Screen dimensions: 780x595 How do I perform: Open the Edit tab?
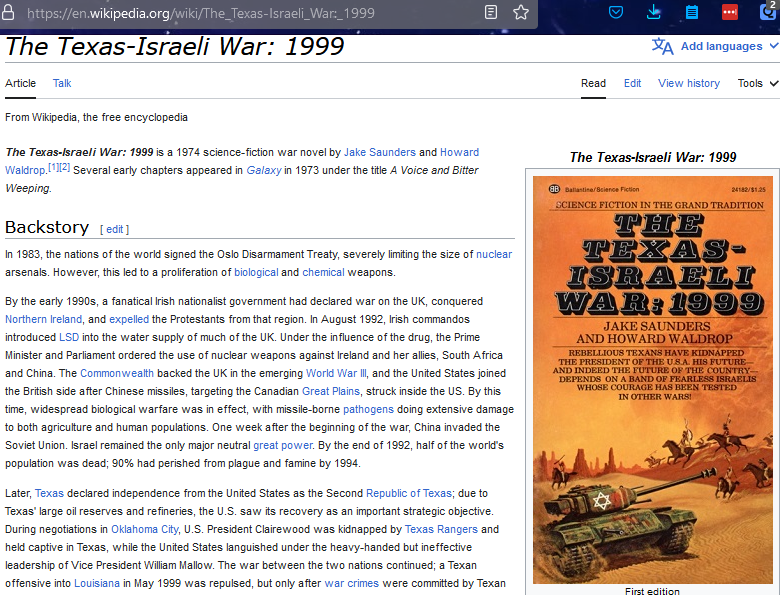(x=632, y=83)
